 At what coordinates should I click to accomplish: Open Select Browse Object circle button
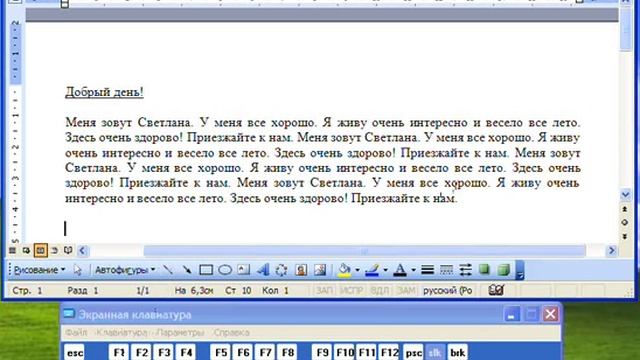[625, 223]
